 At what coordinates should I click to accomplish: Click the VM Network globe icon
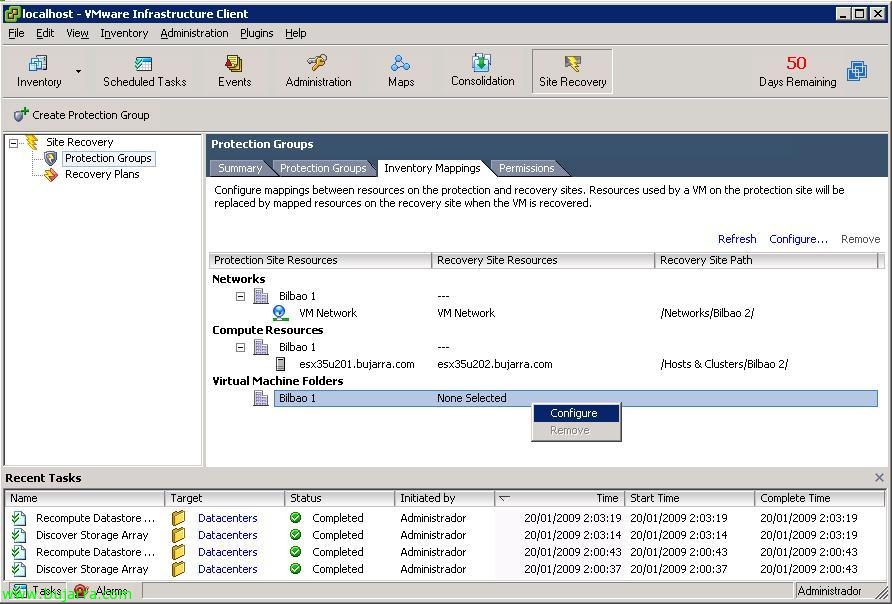click(279, 313)
